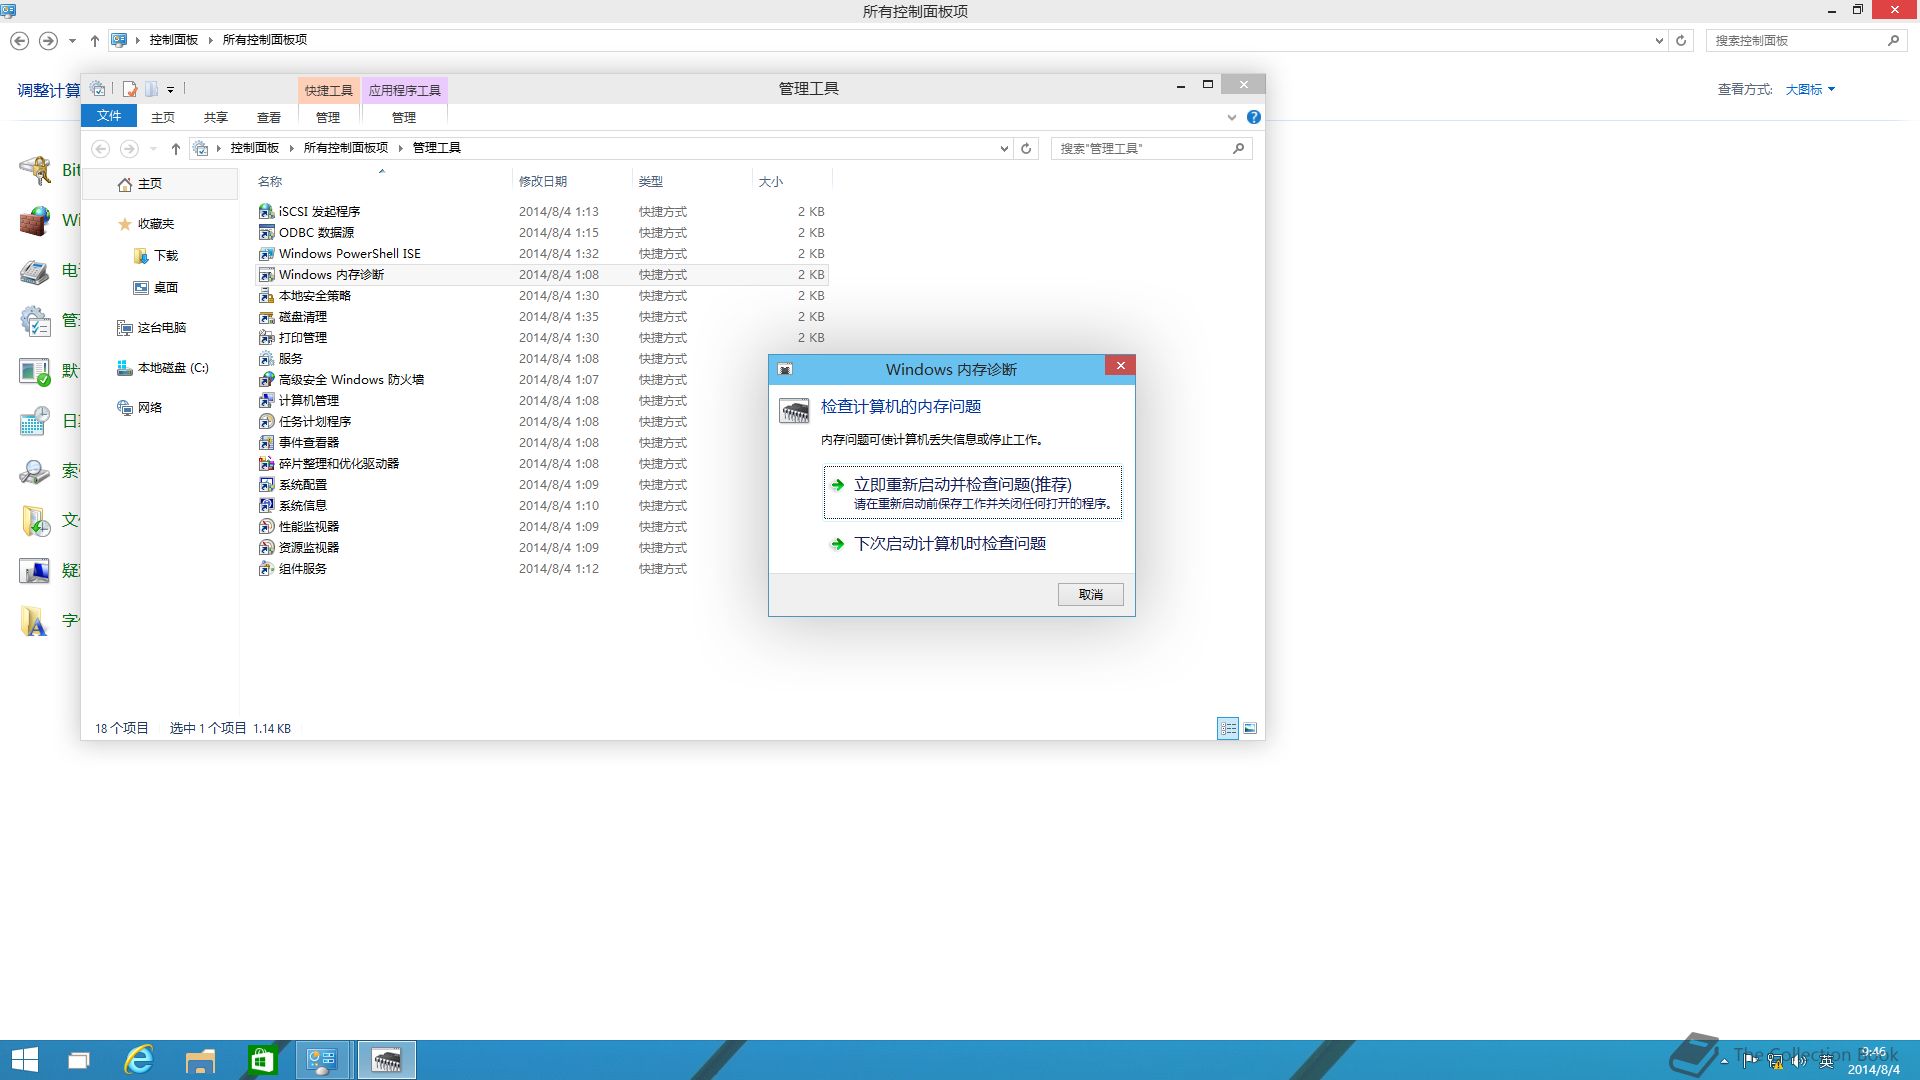The height and width of the screenshot is (1080, 1920).
Task: Expand 管理工具 address bar history dropdown
Action: (1004, 148)
